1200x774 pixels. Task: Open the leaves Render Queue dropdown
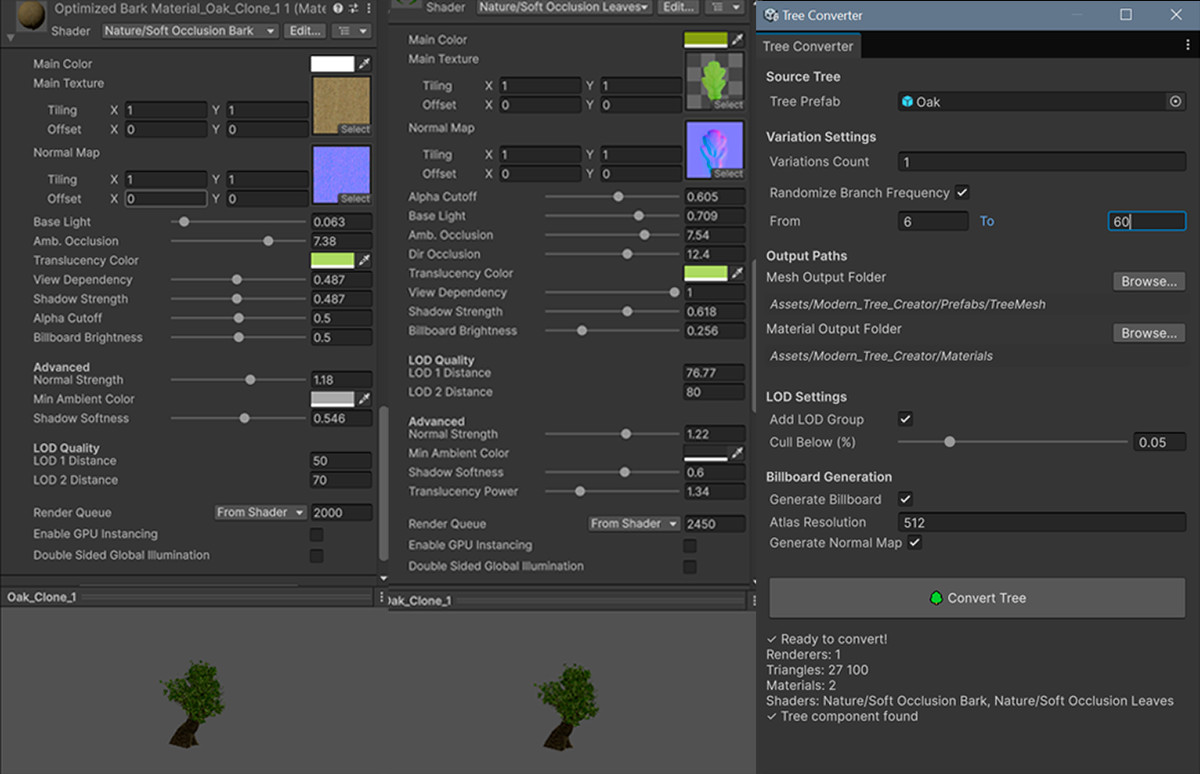[633, 523]
